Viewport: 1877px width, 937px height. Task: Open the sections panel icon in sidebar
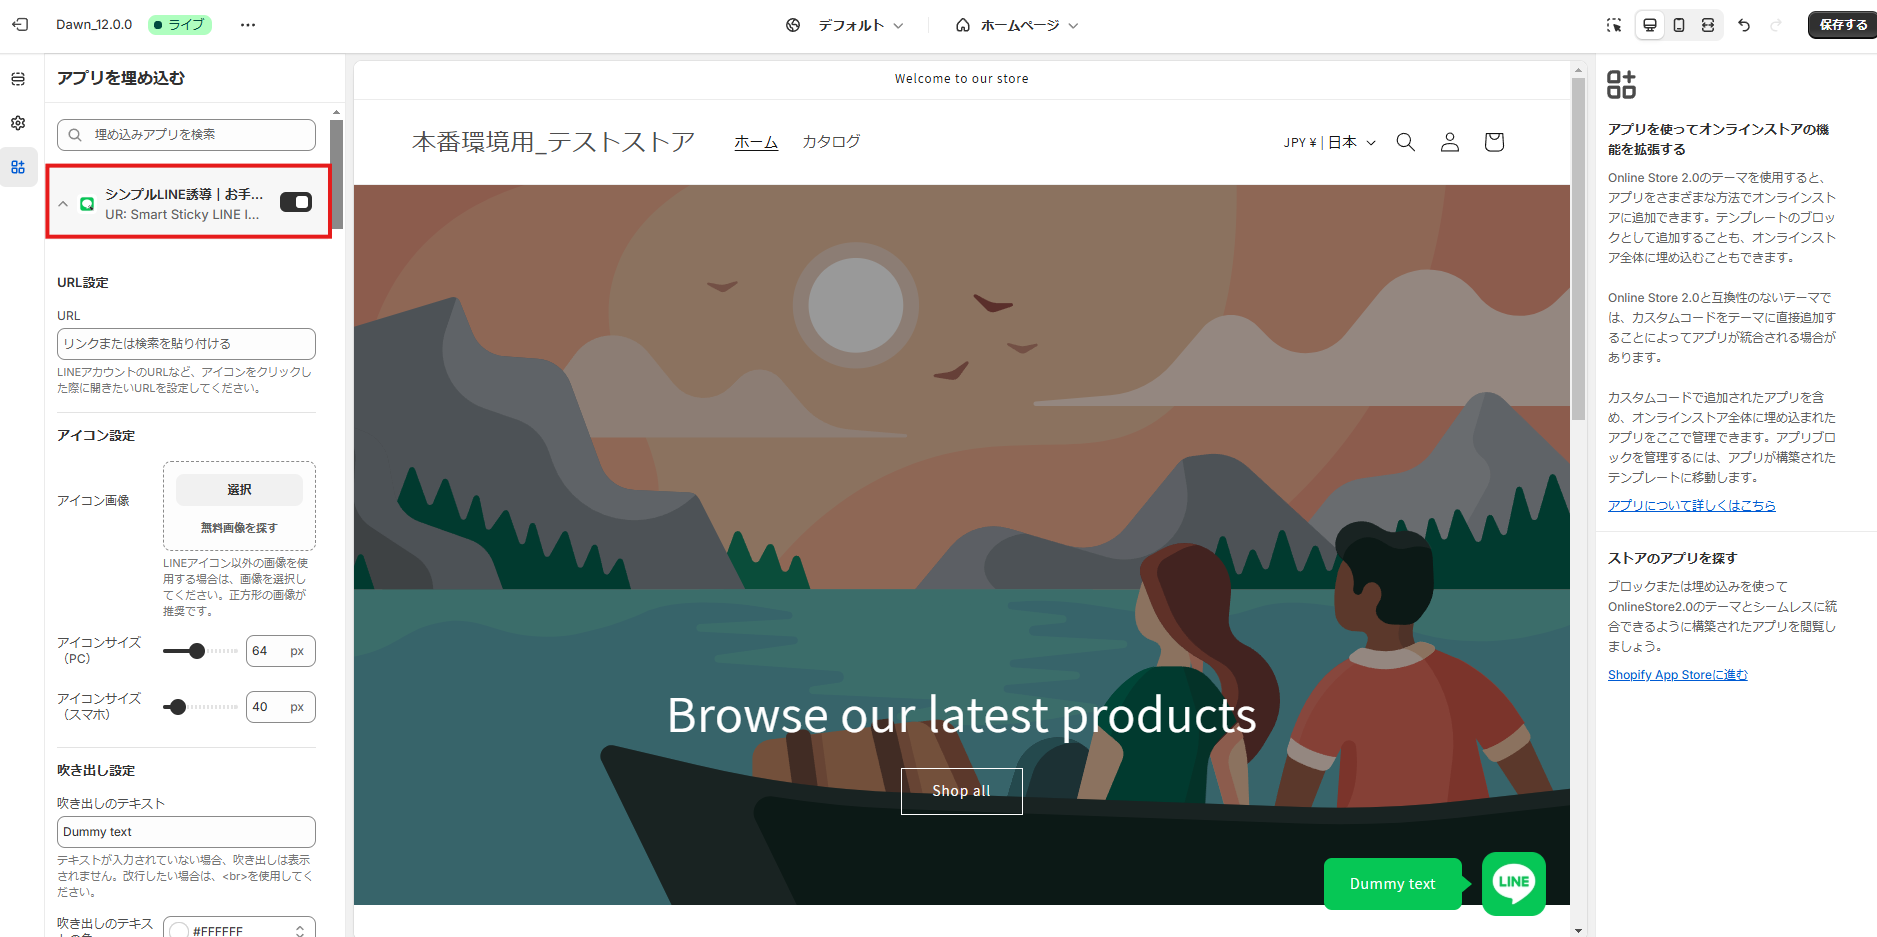click(18, 79)
